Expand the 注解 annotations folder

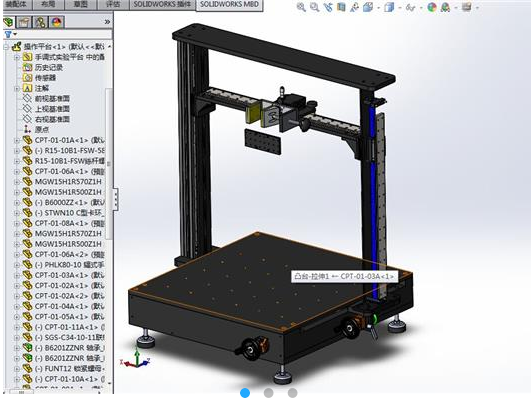17,88
